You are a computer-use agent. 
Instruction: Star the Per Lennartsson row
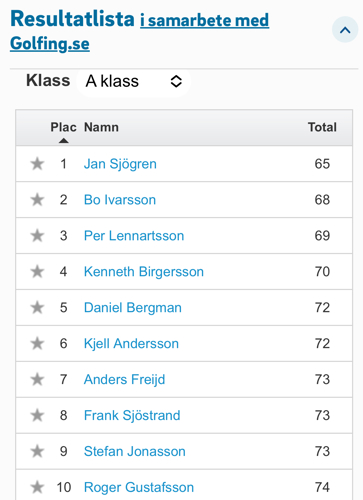[37, 236]
